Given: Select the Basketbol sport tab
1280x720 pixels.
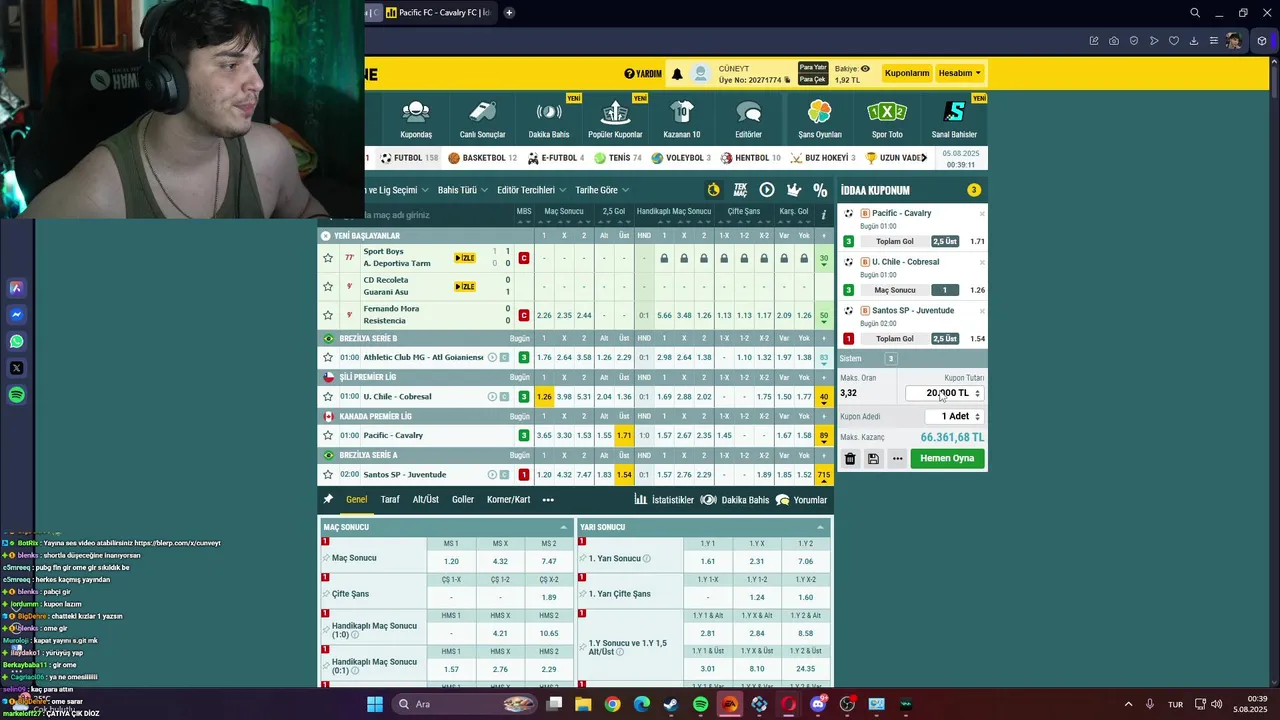Looking at the screenshot, I should tap(483, 158).
